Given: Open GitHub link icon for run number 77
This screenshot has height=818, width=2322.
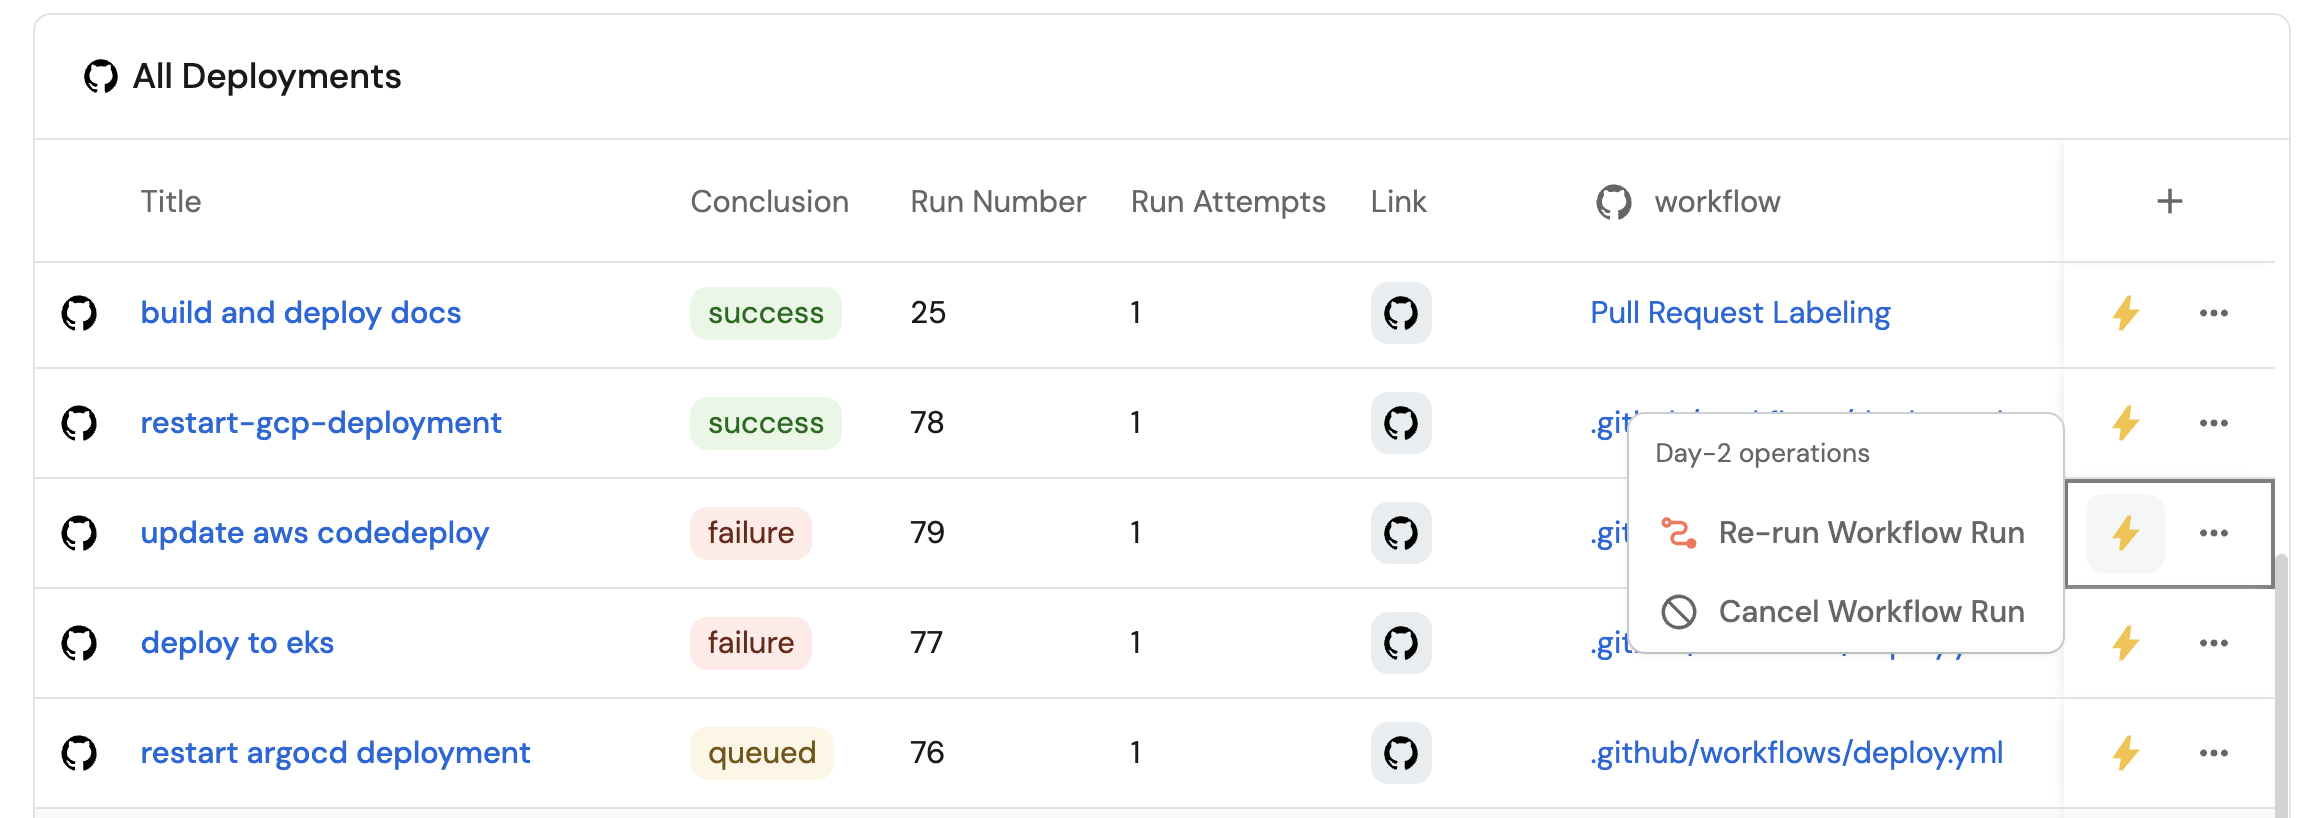Looking at the screenshot, I should coord(1400,643).
